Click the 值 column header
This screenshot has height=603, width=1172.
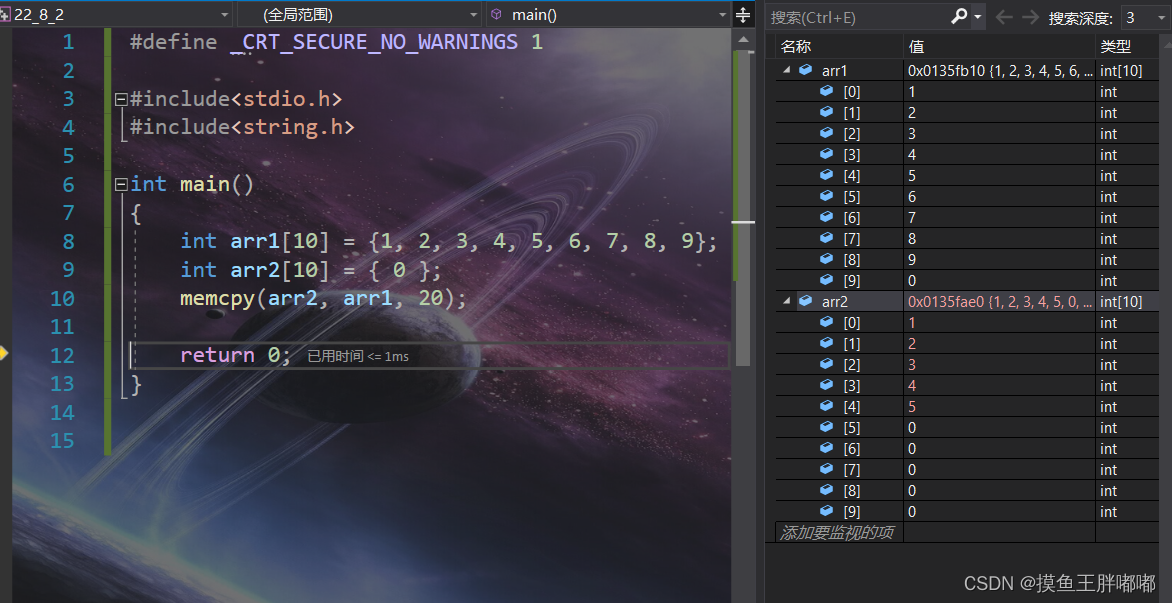999,46
